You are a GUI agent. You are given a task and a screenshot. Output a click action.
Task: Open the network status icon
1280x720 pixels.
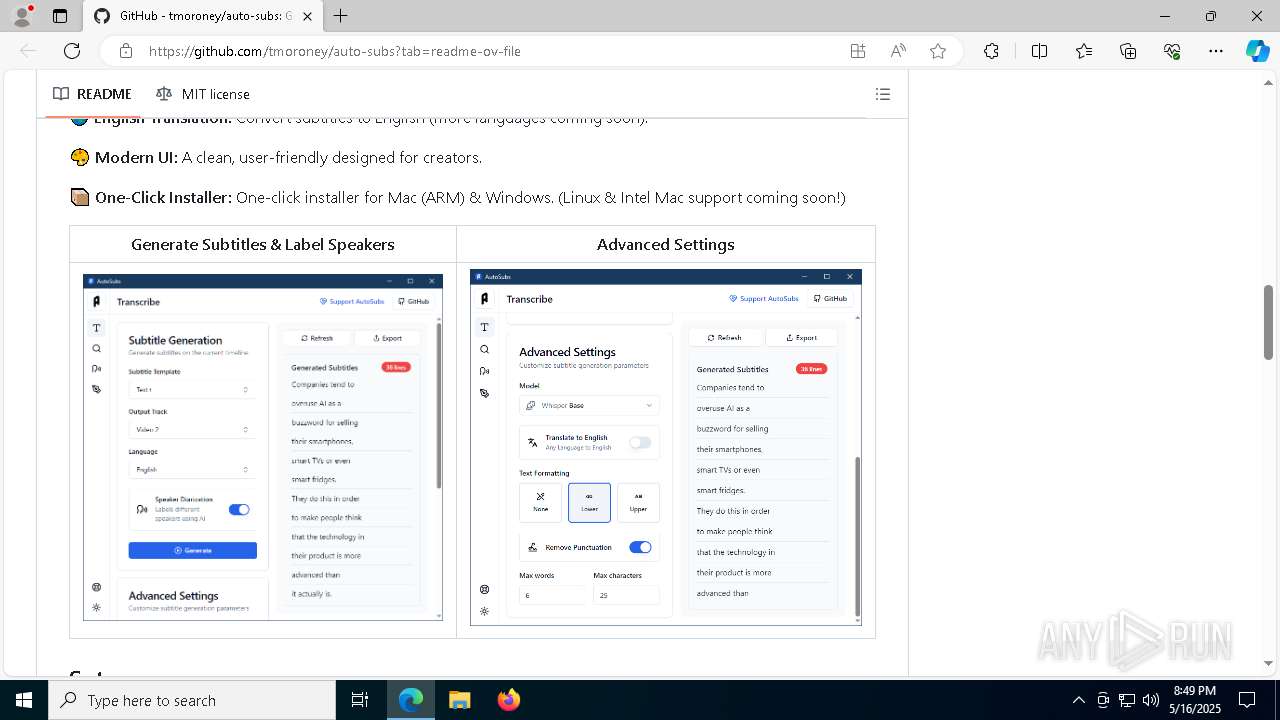1127,700
